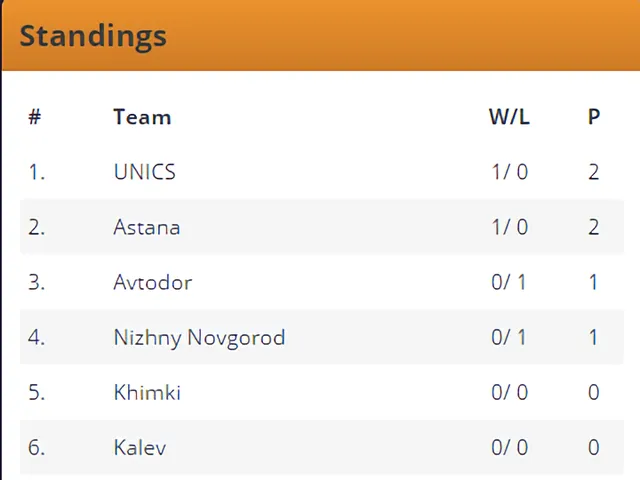Open the Astana team page
The image size is (640, 480).
tap(147, 227)
